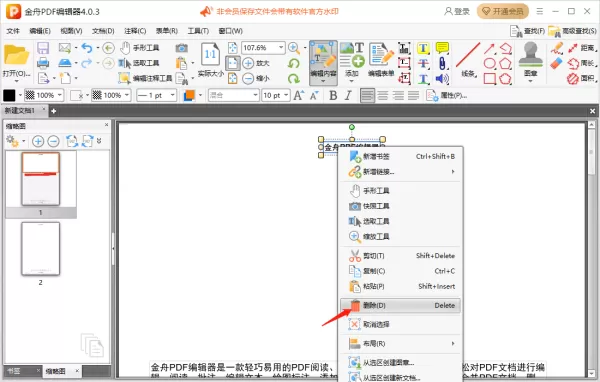Image resolution: width=600 pixels, height=382 pixels.
Task: Expand the 添加 dropdown arrow
Action: pyautogui.click(x=352, y=81)
